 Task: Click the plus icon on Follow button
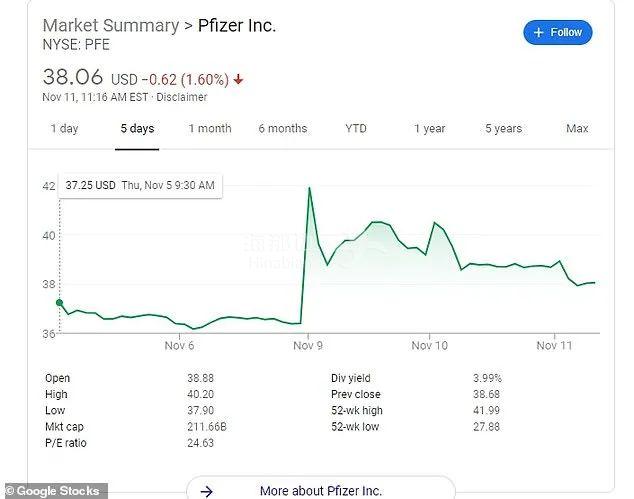(538, 32)
